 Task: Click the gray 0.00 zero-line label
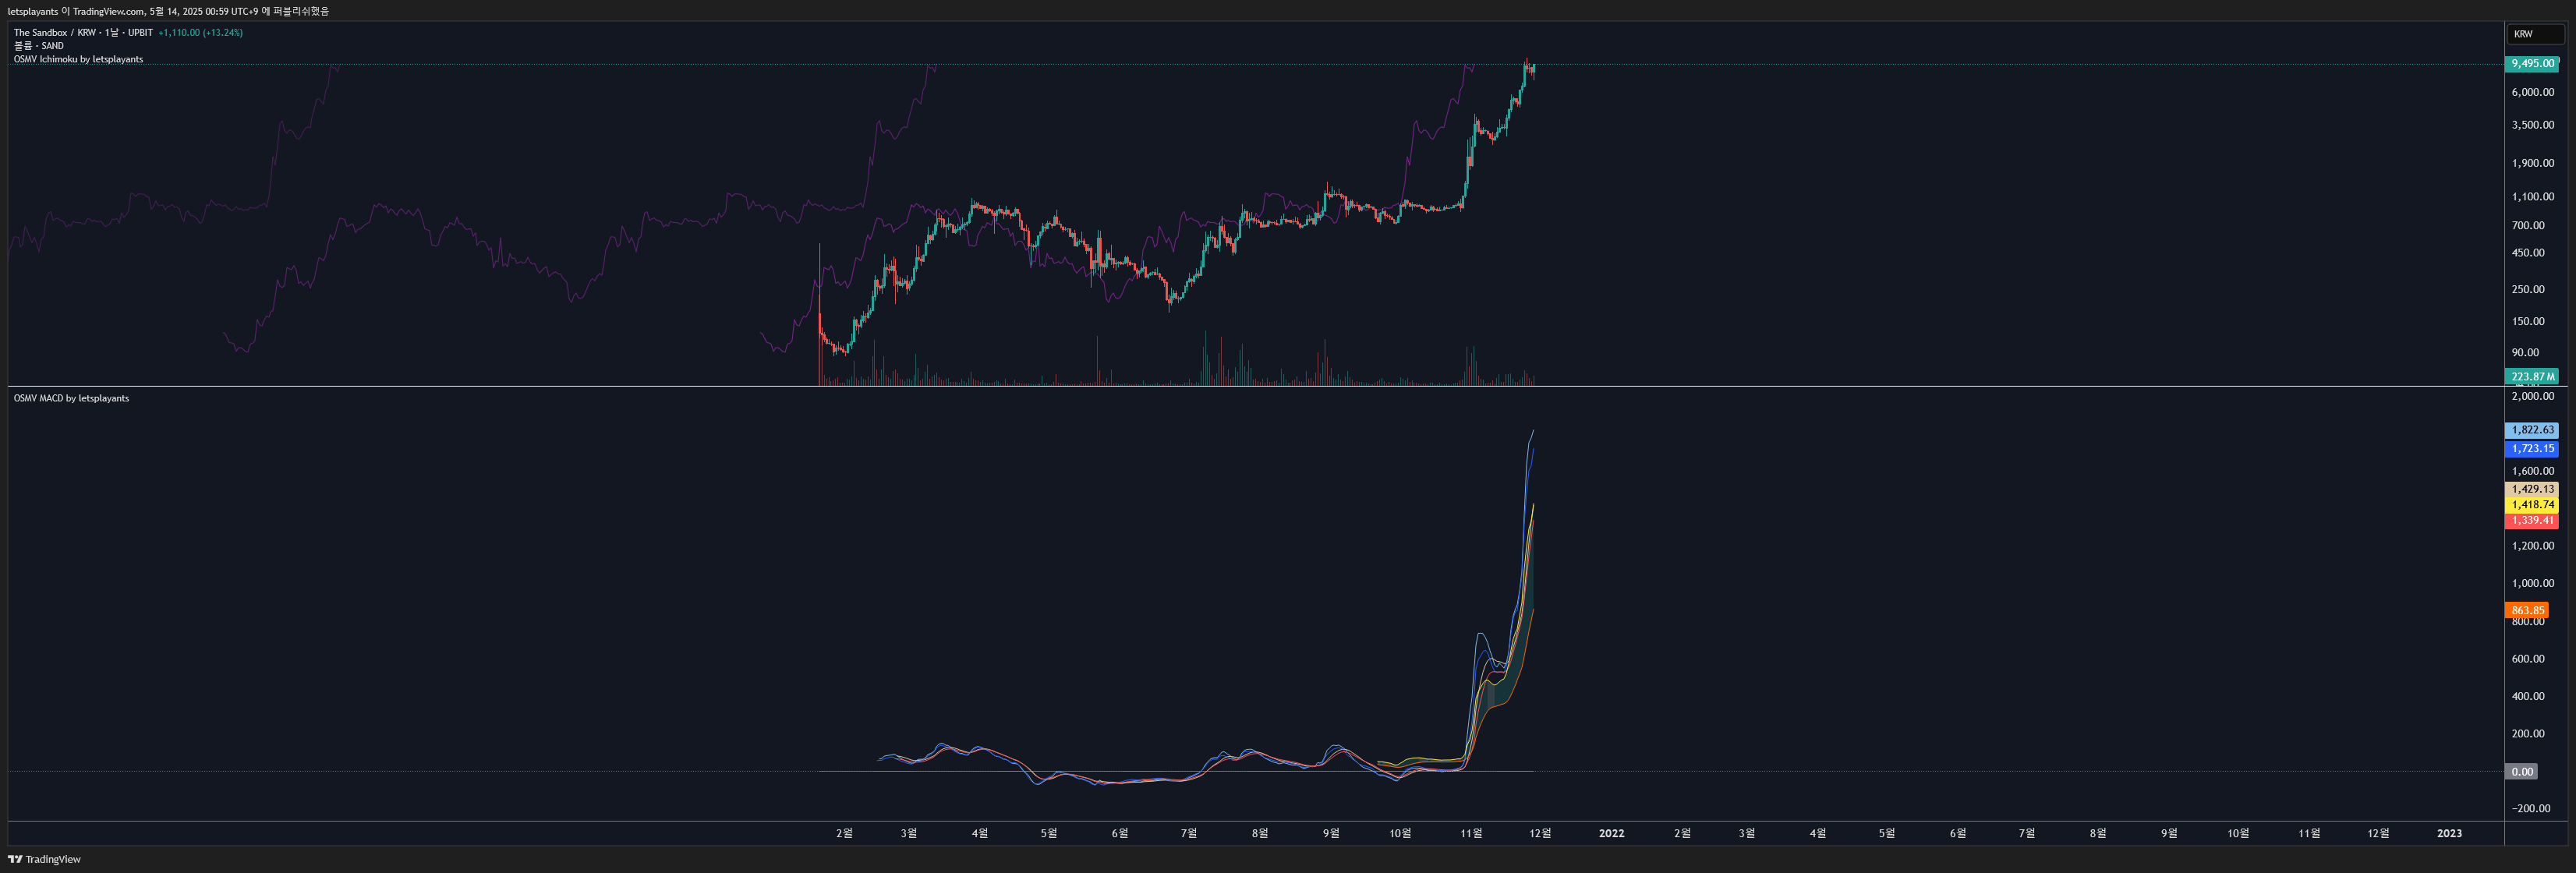[2522, 771]
